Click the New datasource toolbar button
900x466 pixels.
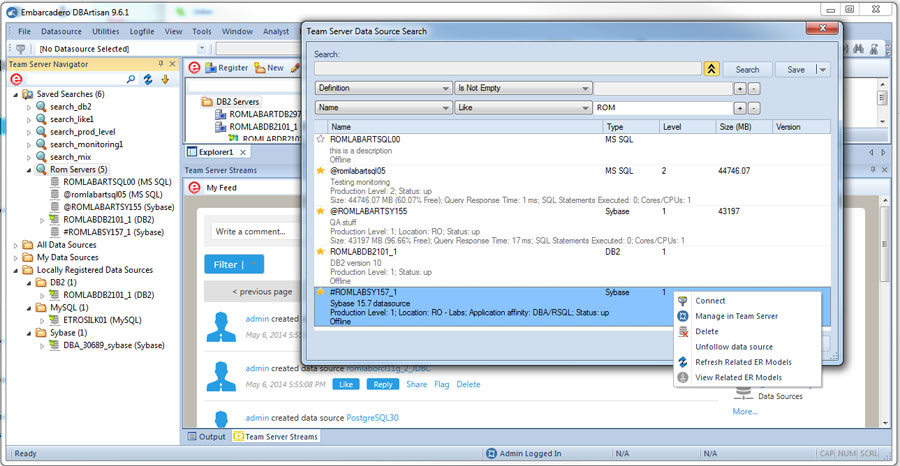[x=269, y=68]
